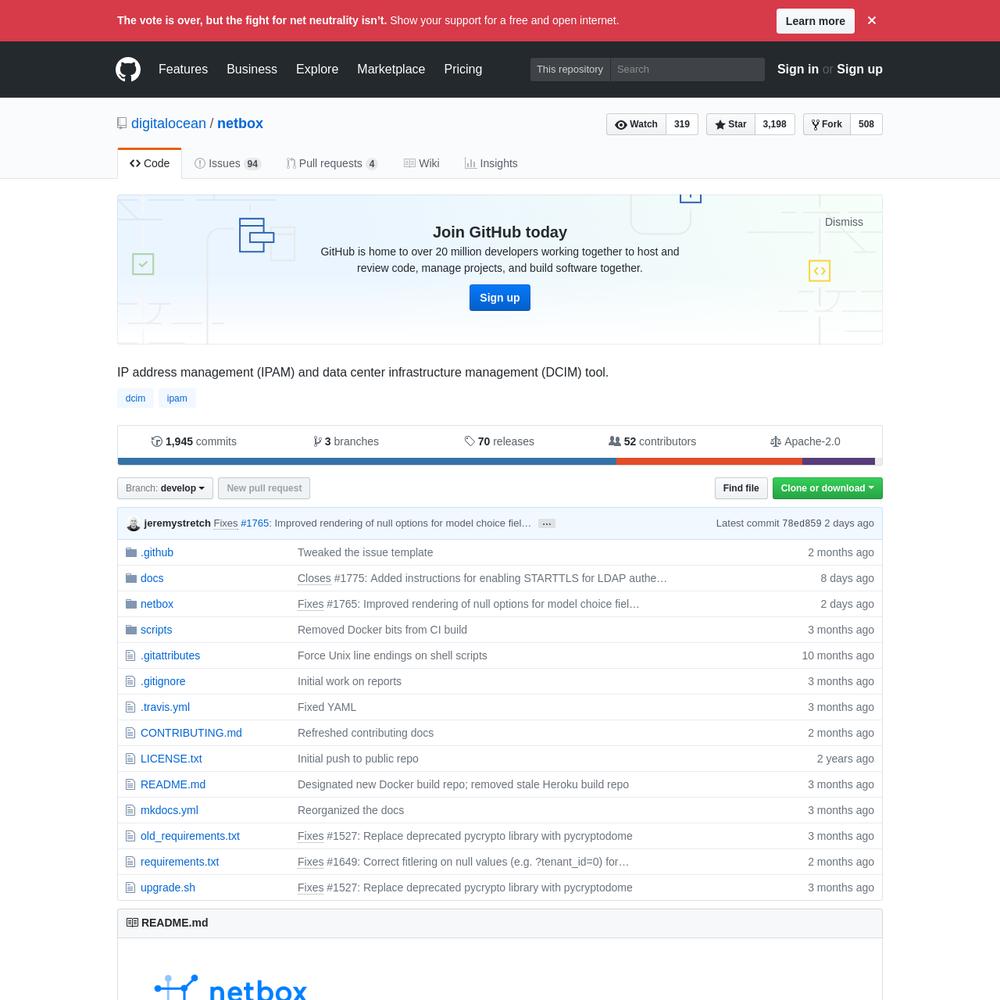Image resolution: width=1000 pixels, height=1000 pixels.
Task: Click the folder icon beside netbox
Action: (x=131, y=604)
